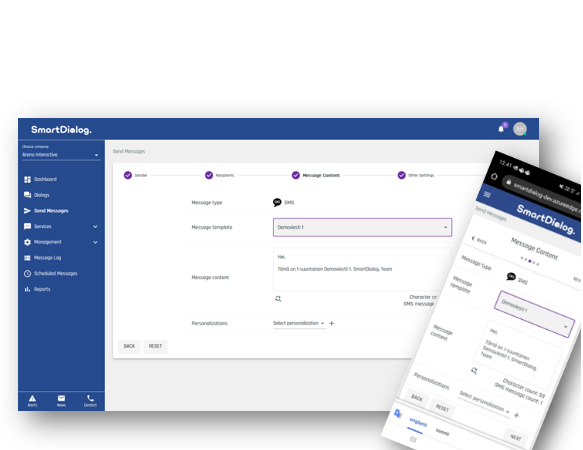Open the Reports section

pos(37,289)
